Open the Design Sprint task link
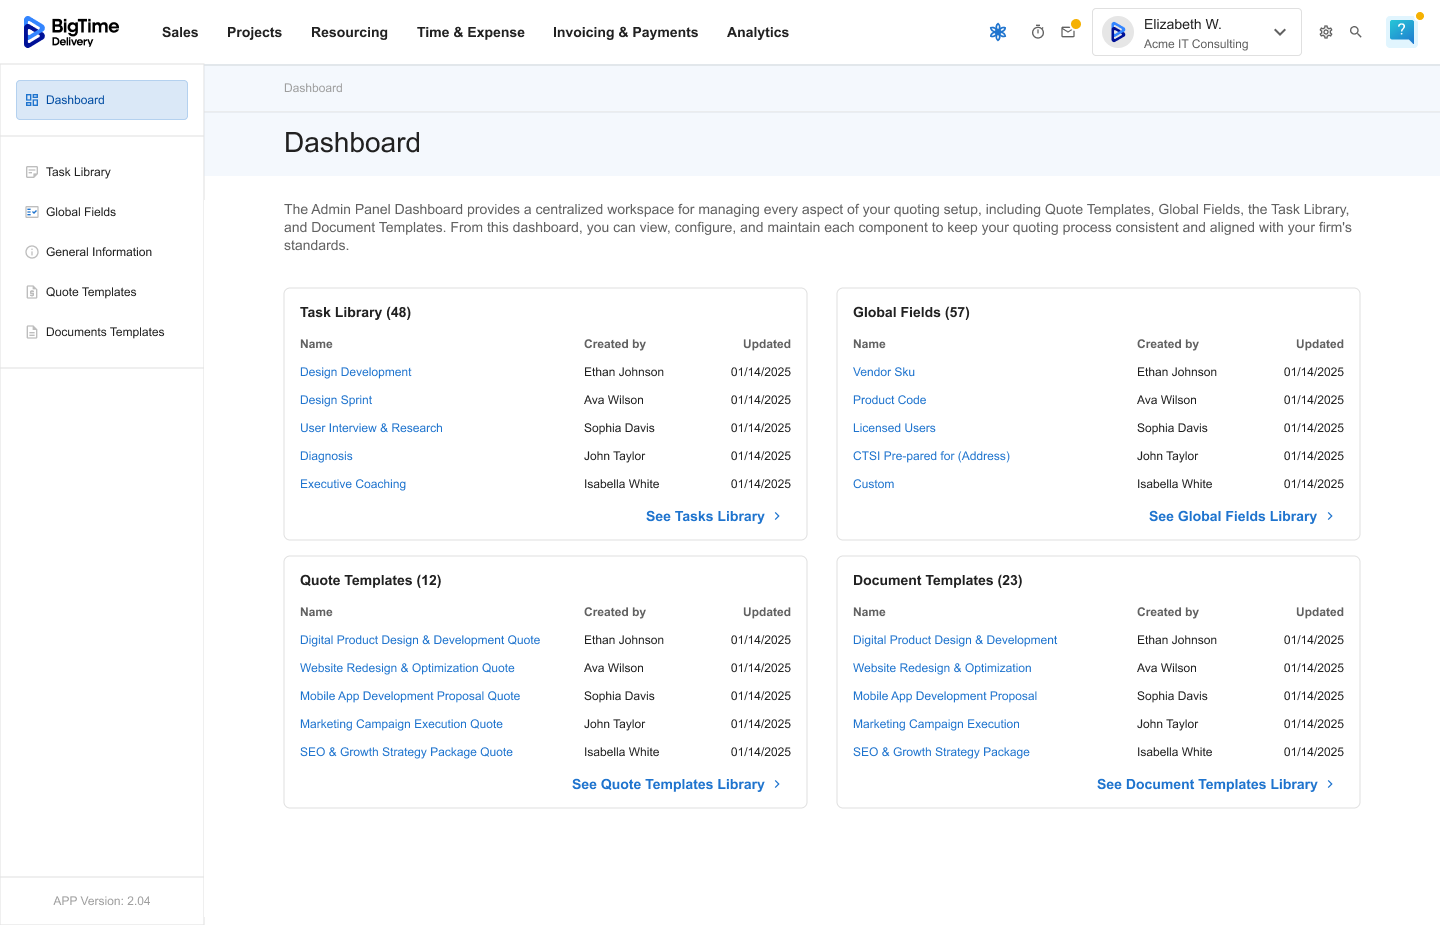Viewport: 1440px width, 925px height. click(336, 400)
